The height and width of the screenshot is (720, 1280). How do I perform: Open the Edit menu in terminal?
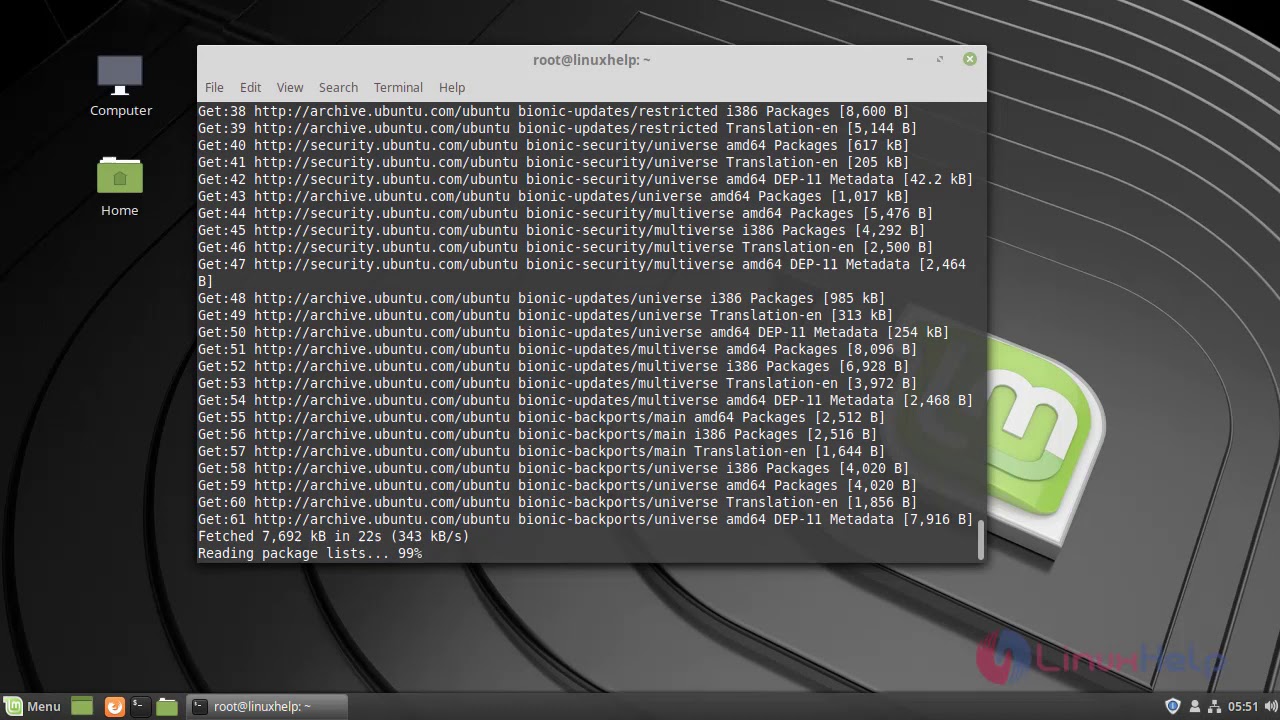pos(250,87)
